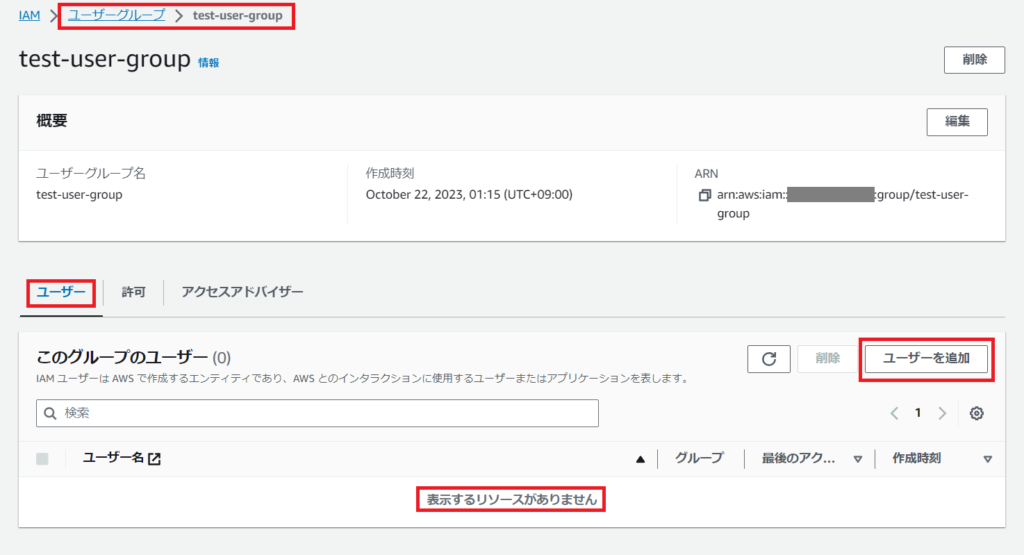Sort by the 最後のアク... column arrow

click(x=857, y=459)
